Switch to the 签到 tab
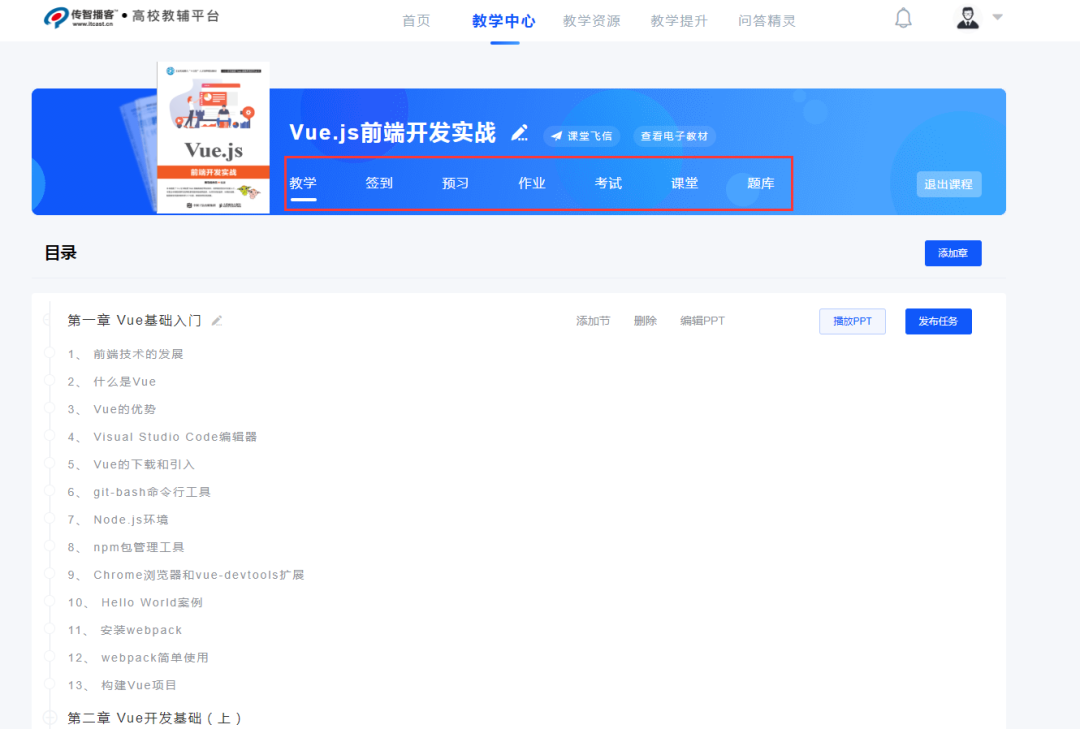 [x=379, y=183]
